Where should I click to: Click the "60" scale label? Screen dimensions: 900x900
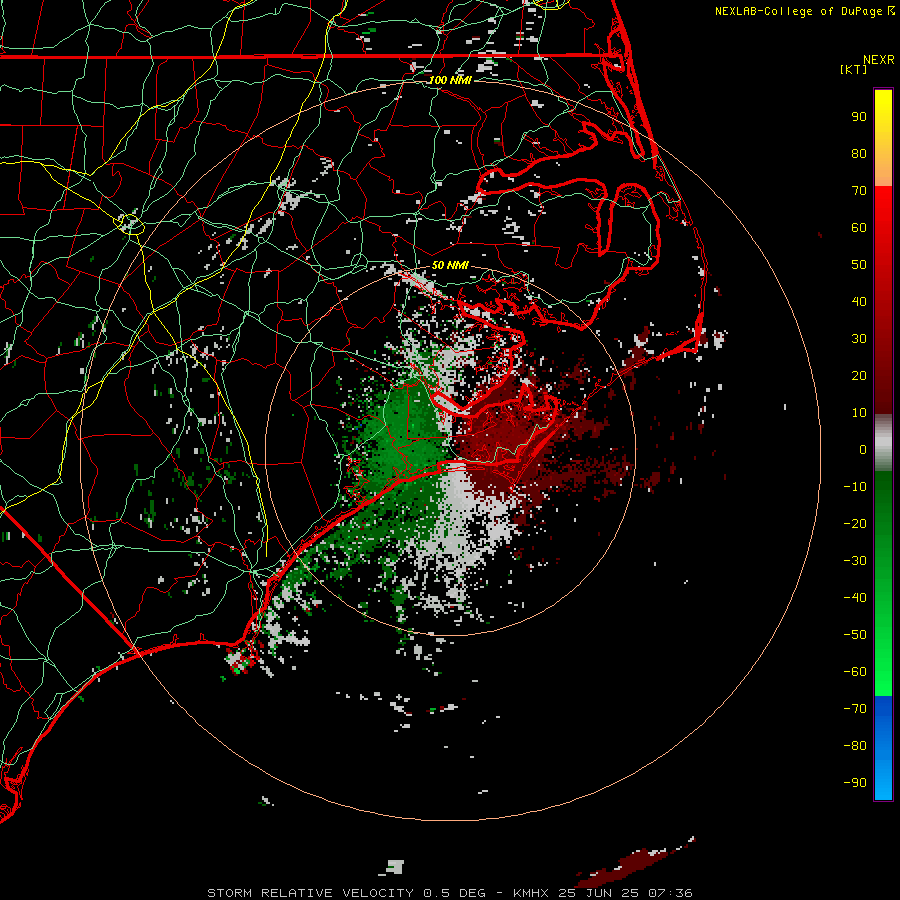(x=859, y=227)
